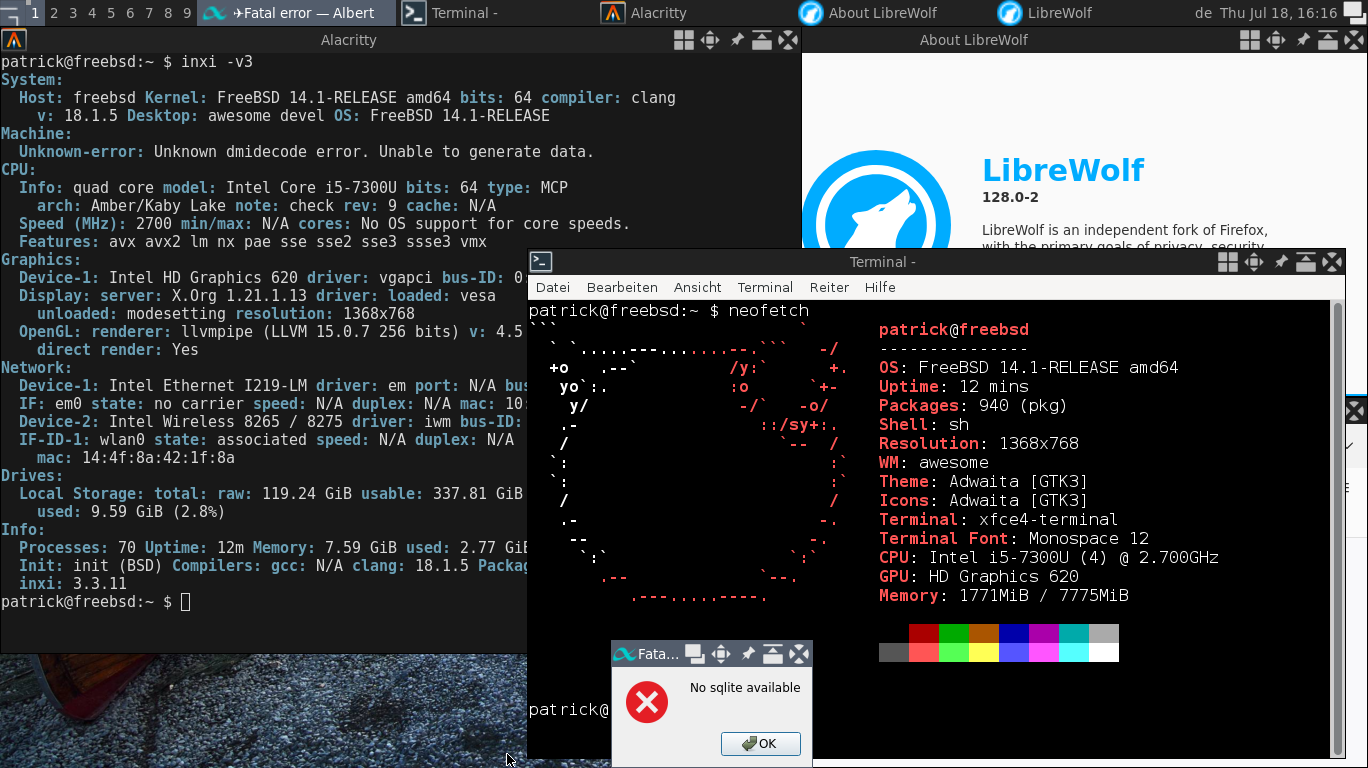Click the Alacritty prompt cursor on last line
The height and width of the screenshot is (768, 1368).
185,602
